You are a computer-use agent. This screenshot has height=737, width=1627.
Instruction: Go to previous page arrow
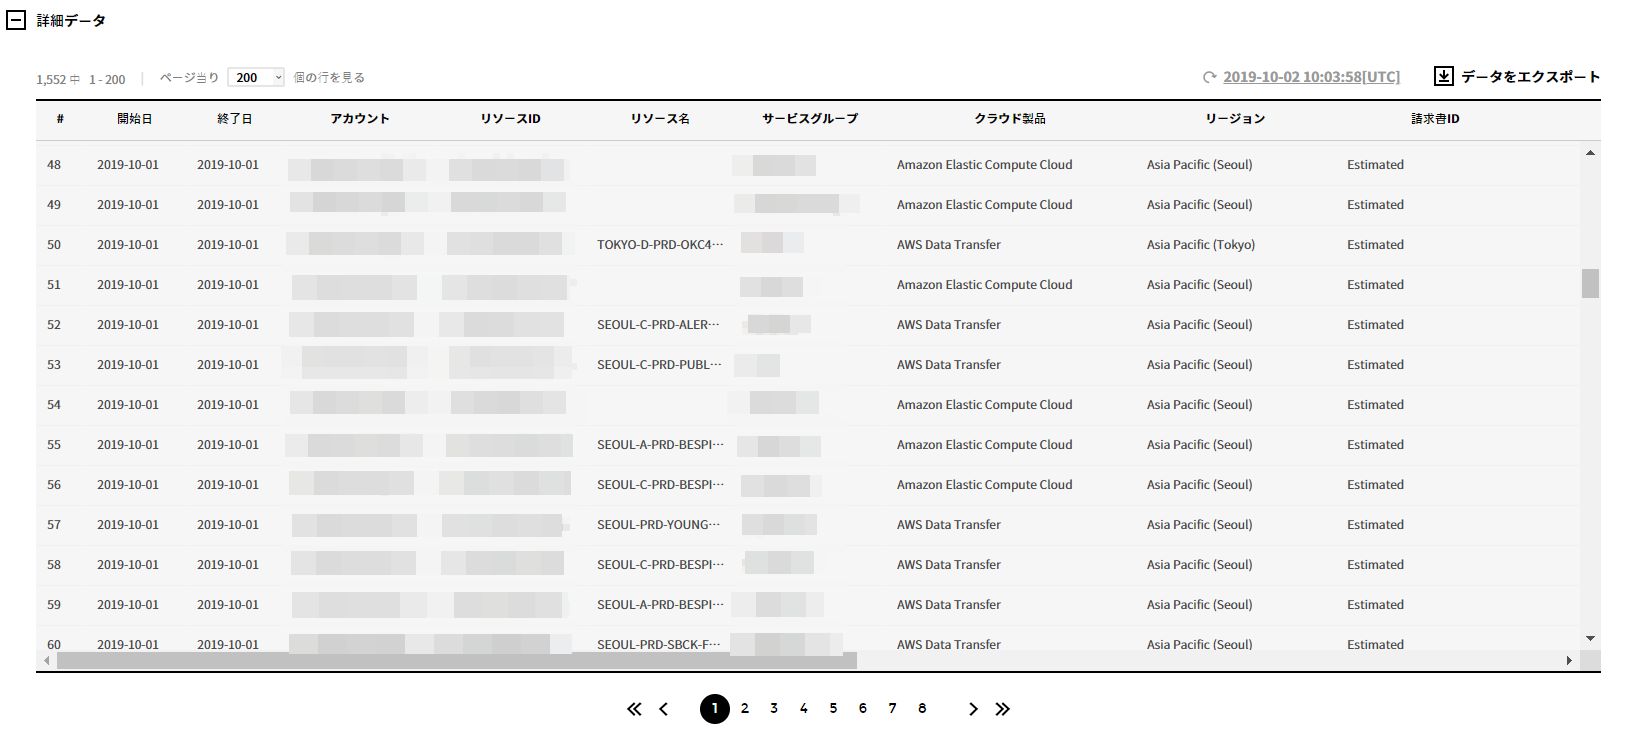click(664, 709)
